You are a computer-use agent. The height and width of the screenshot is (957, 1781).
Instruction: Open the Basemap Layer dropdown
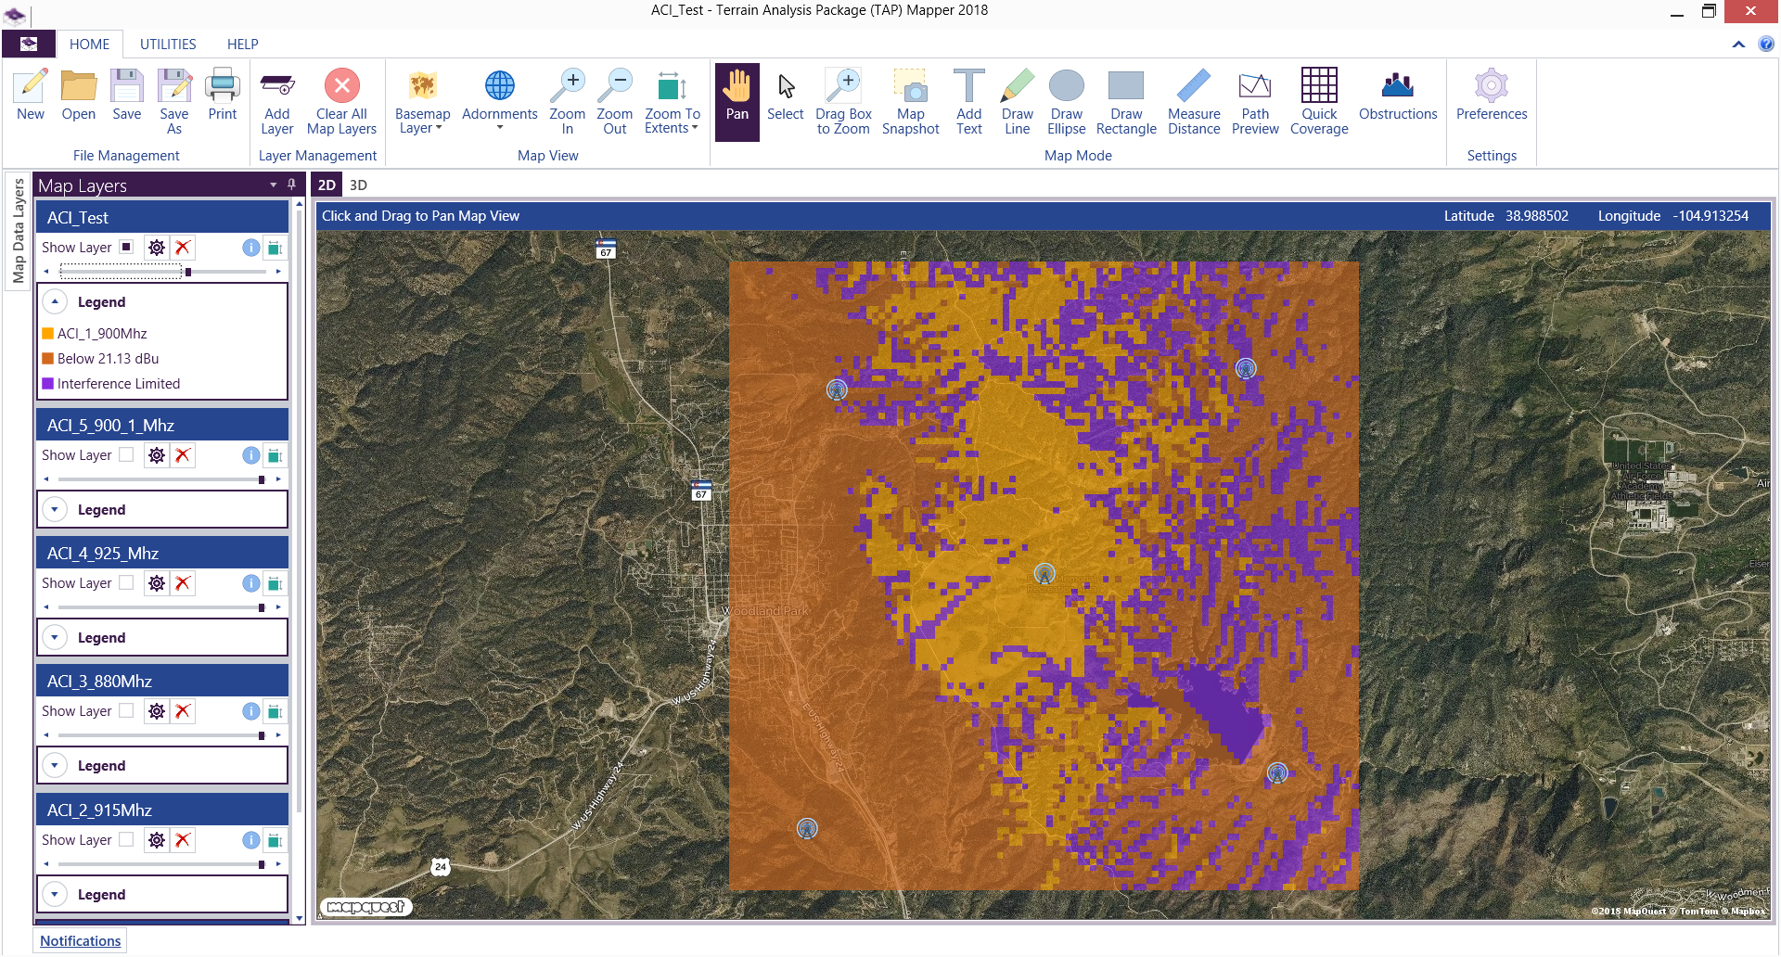coord(422,101)
